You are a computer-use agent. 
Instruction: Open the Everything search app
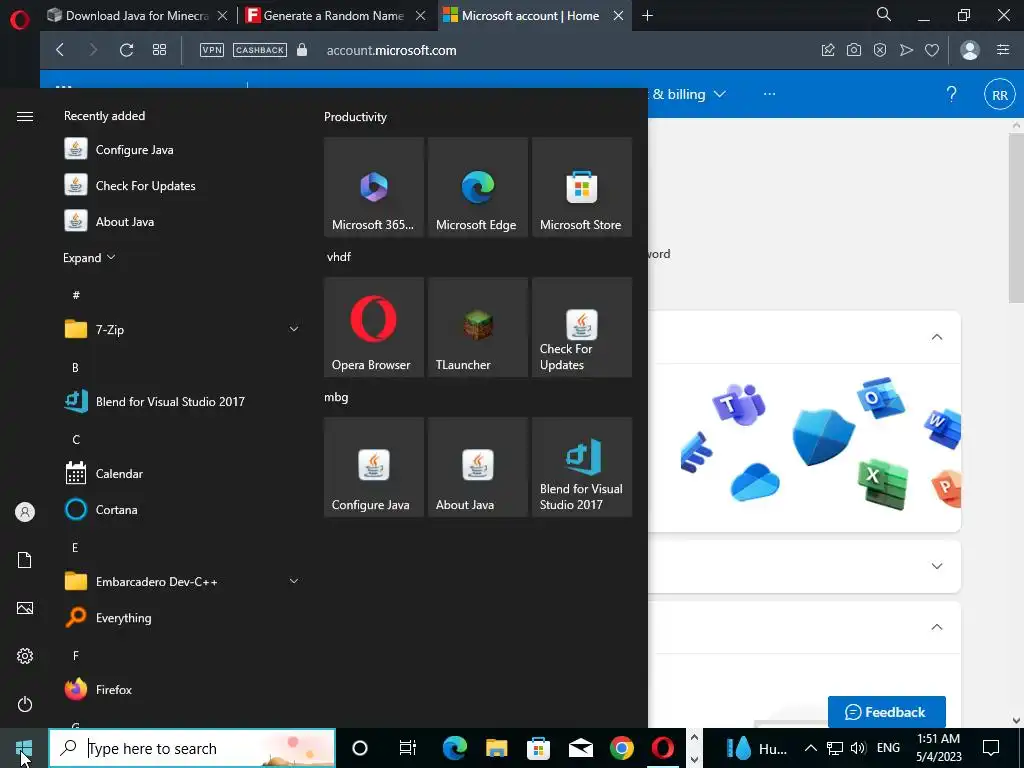183,617
